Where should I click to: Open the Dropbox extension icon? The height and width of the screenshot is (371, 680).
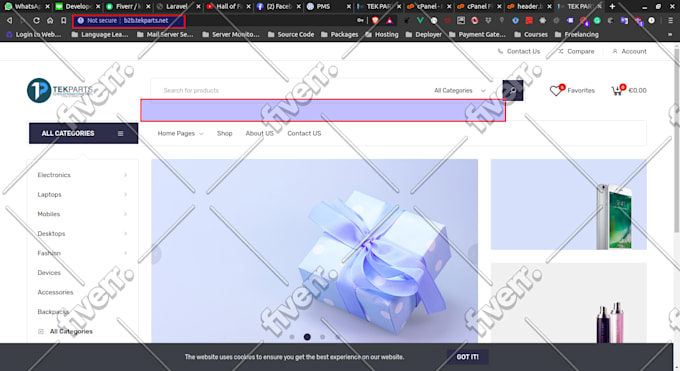point(488,20)
